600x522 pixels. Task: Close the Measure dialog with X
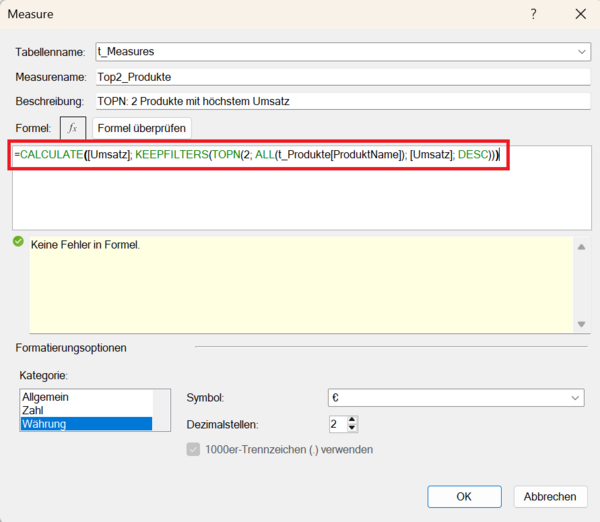tap(580, 14)
